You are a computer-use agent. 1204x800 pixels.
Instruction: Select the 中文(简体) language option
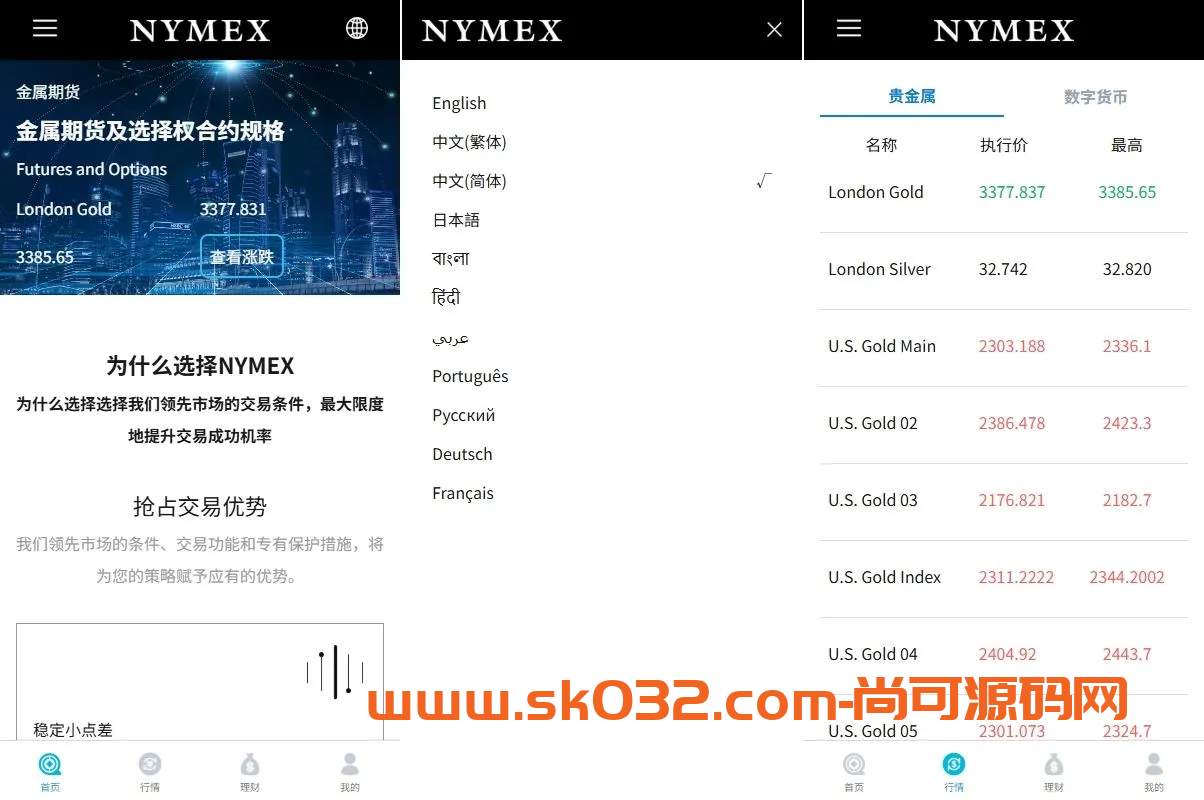pos(469,180)
